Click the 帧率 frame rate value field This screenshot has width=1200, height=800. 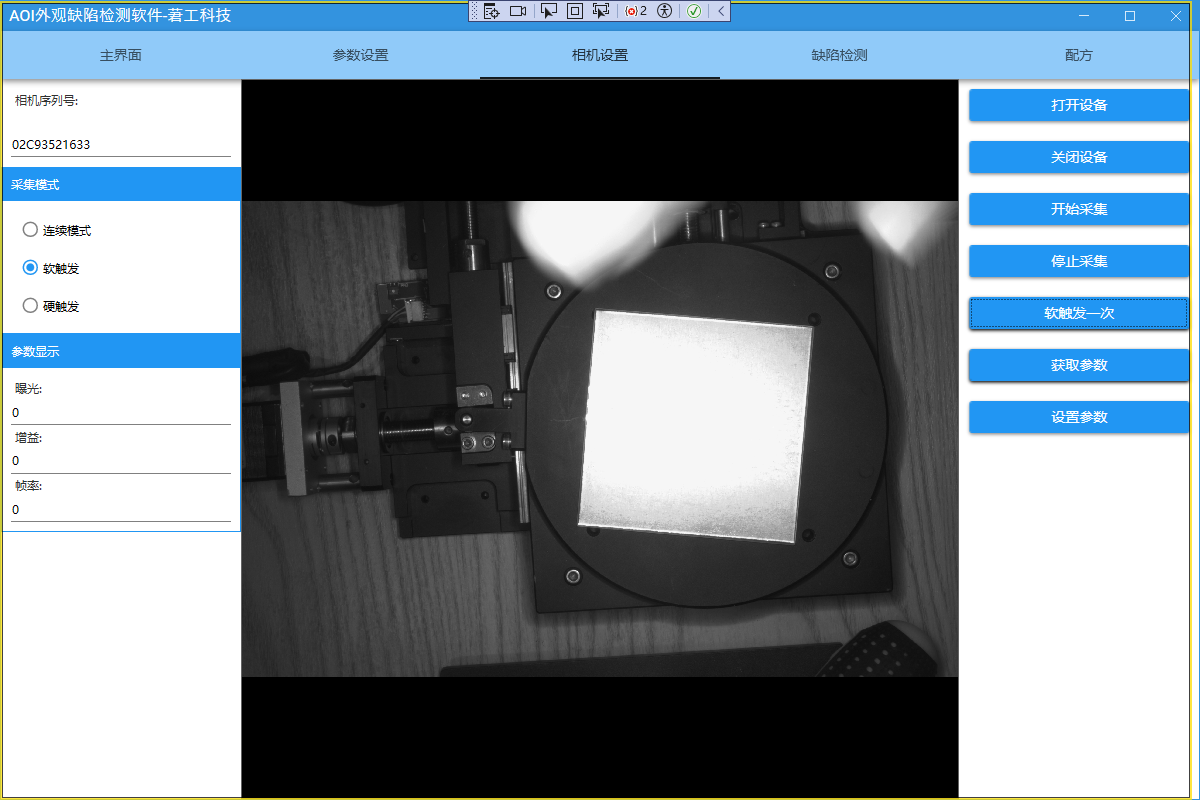[121, 510]
